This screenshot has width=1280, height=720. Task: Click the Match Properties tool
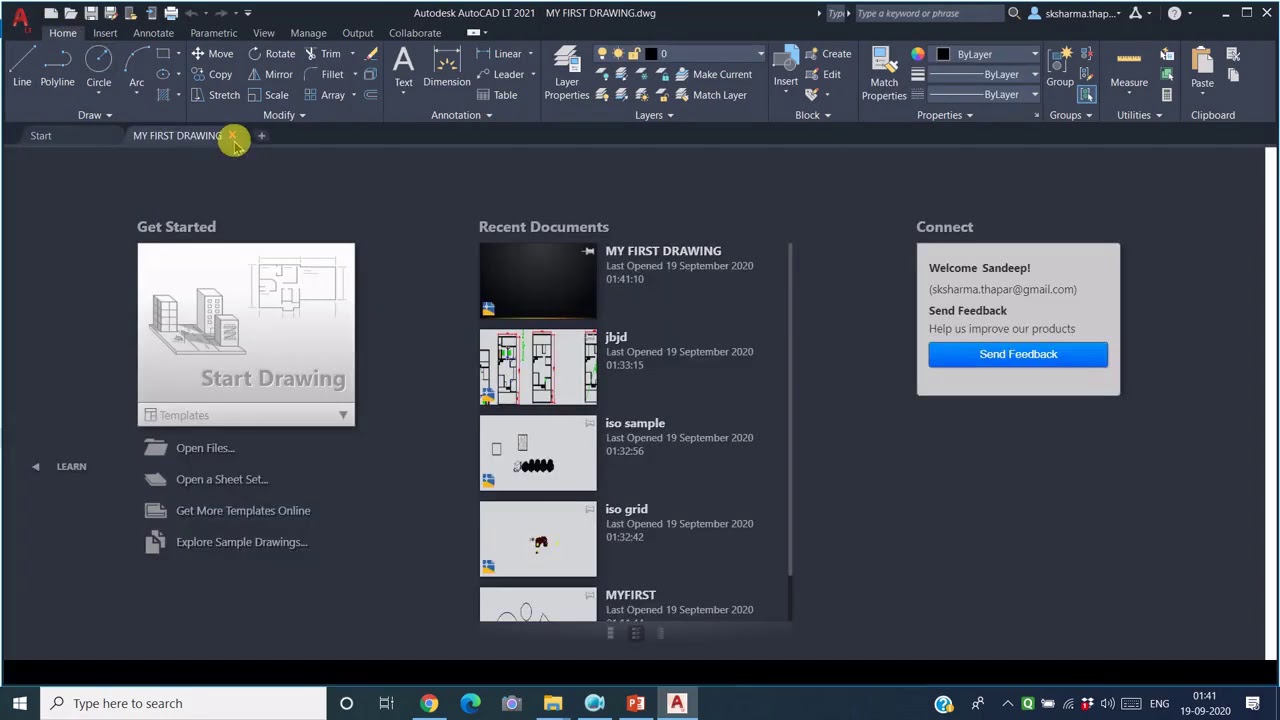pos(884,73)
